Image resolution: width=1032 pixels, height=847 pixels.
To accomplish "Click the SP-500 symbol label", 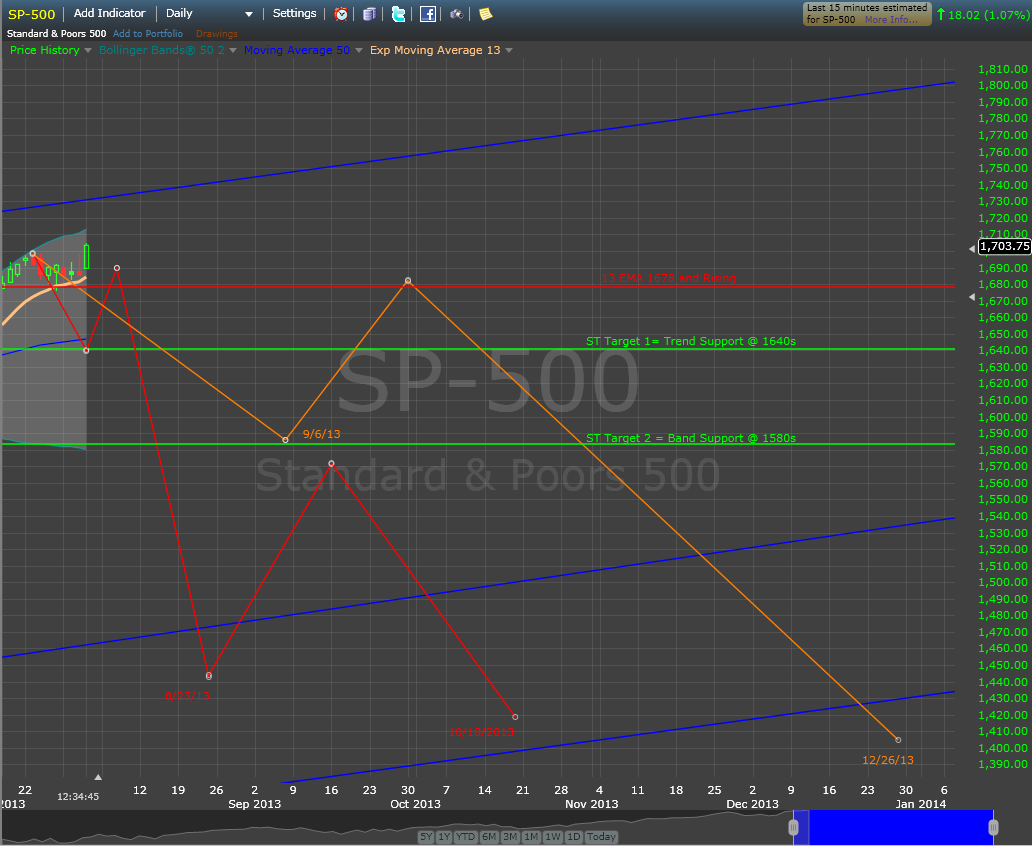I will pyautogui.click(x=32, y=14).
